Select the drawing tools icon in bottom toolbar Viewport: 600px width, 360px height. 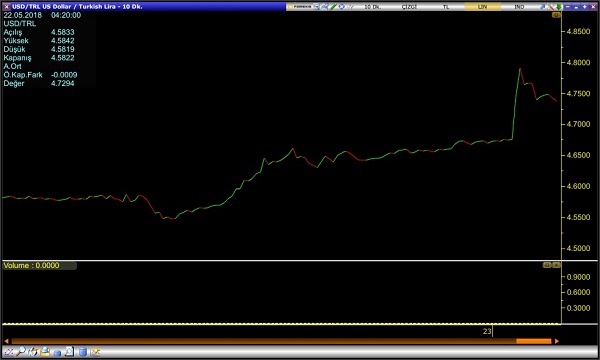pyautogui.click(x=8, y=352)
